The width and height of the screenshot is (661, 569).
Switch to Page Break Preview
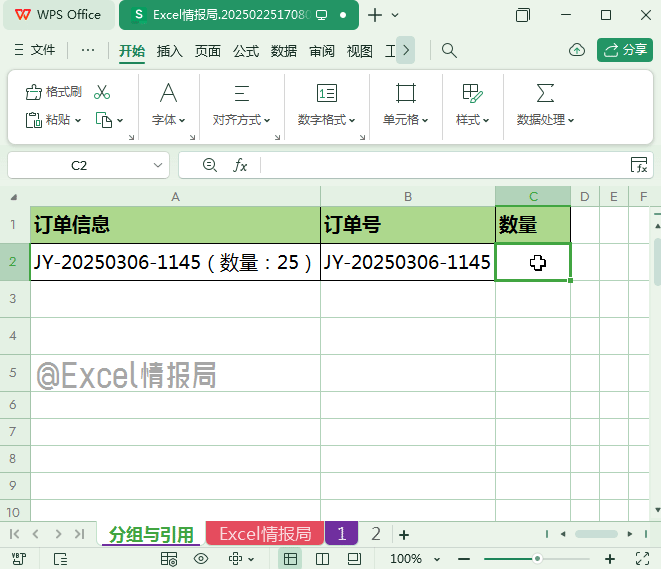point(322,559)
